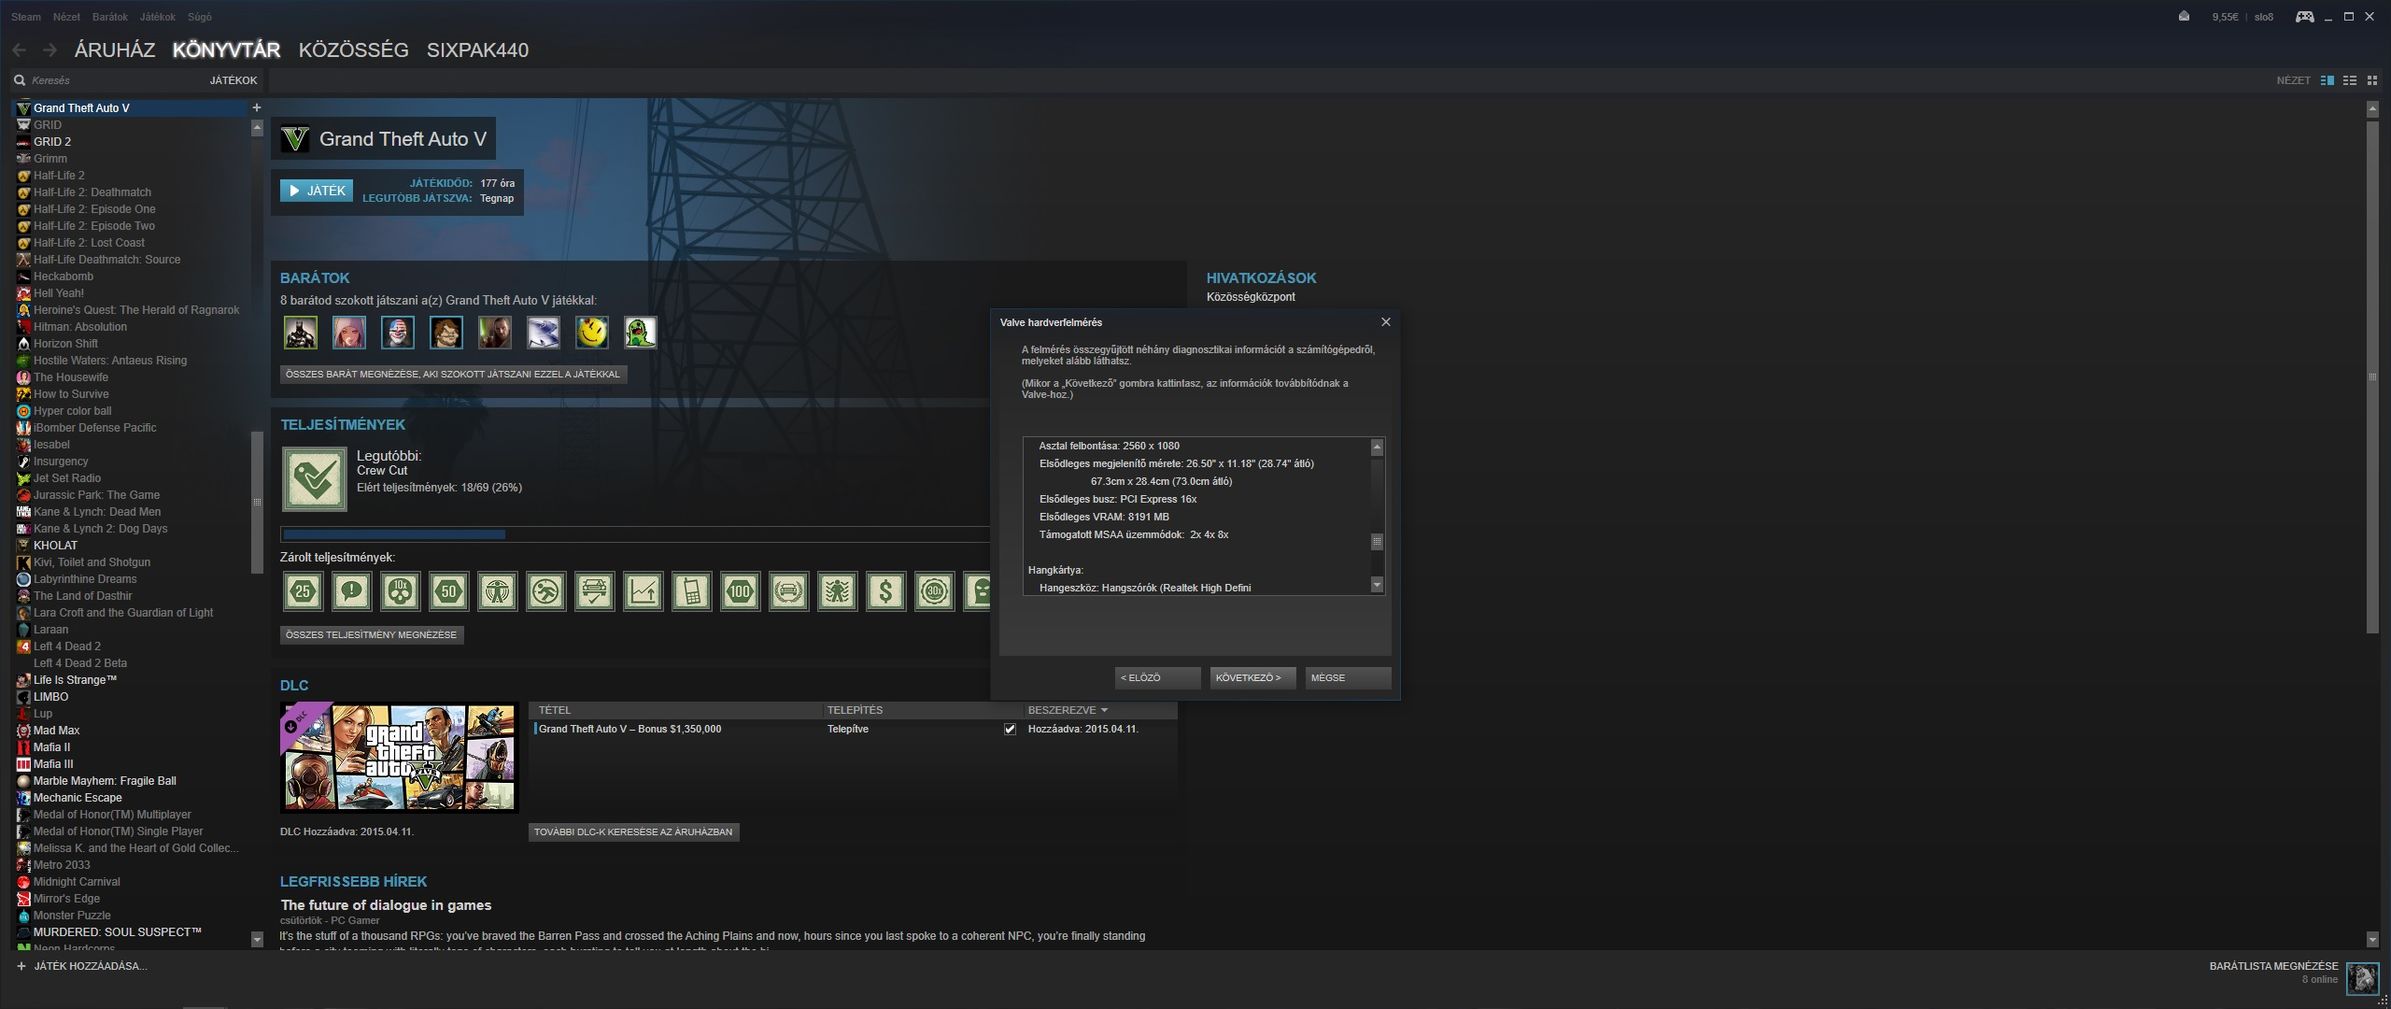Launch Big Picture mode via controller icon
Viewport: 2391px width, 1009px height.
click(x=2304, y=17)
